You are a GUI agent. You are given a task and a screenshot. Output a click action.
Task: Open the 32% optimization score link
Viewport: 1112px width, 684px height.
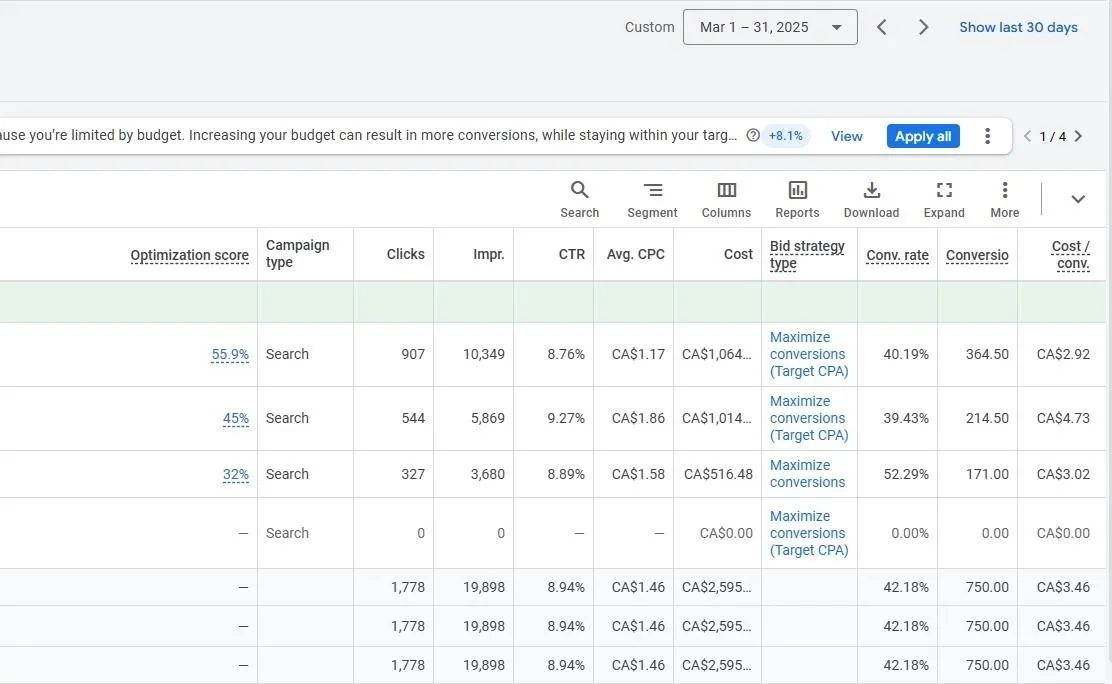(x=235, y=474)
